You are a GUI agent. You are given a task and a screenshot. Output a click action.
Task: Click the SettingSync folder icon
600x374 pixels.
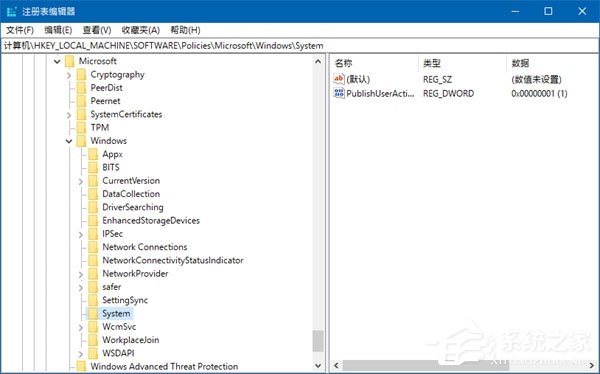click(93, 300)
